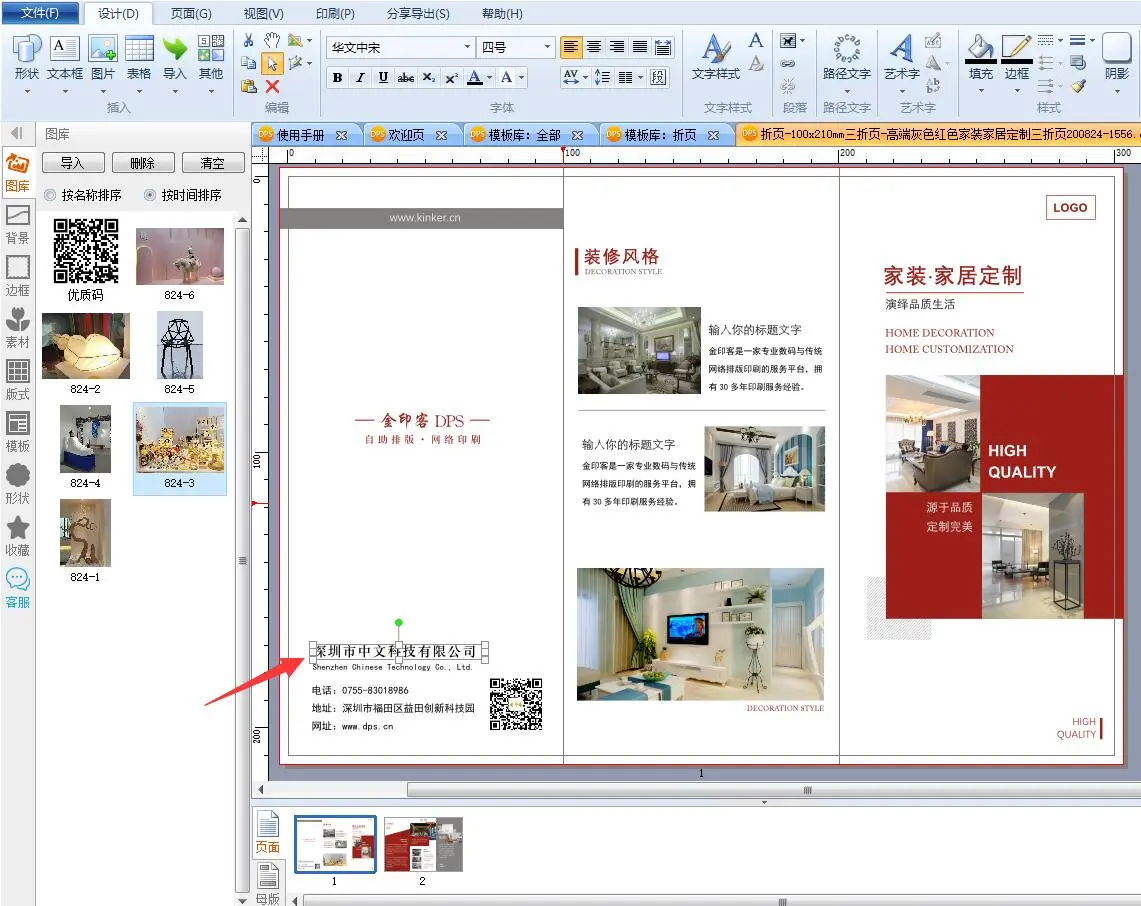Select 按名称排序 sort by name option

(50, 195)
